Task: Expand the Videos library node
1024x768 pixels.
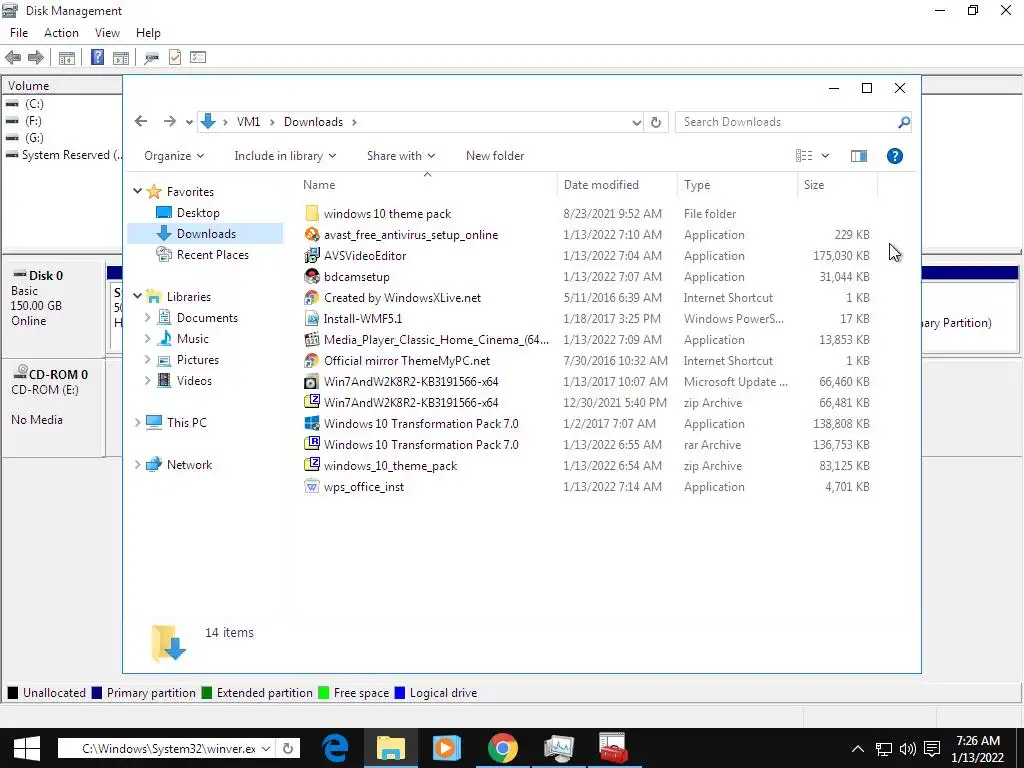Action: point(148,380)
